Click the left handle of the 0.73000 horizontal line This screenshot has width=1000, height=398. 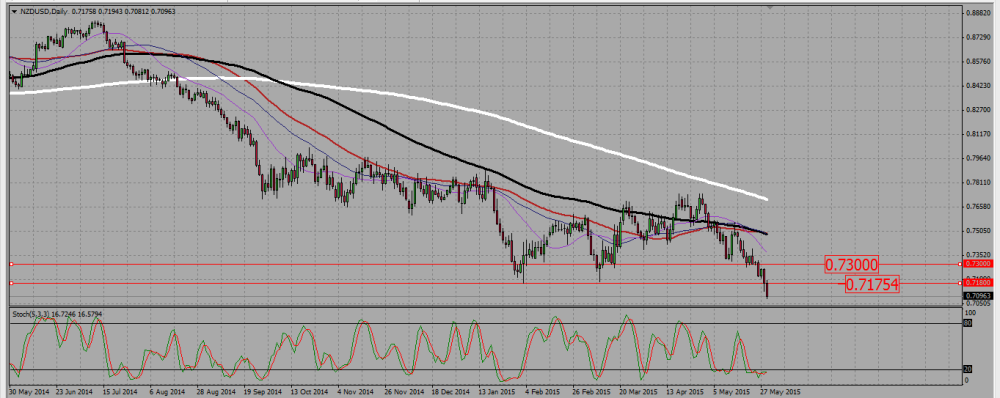11,263
